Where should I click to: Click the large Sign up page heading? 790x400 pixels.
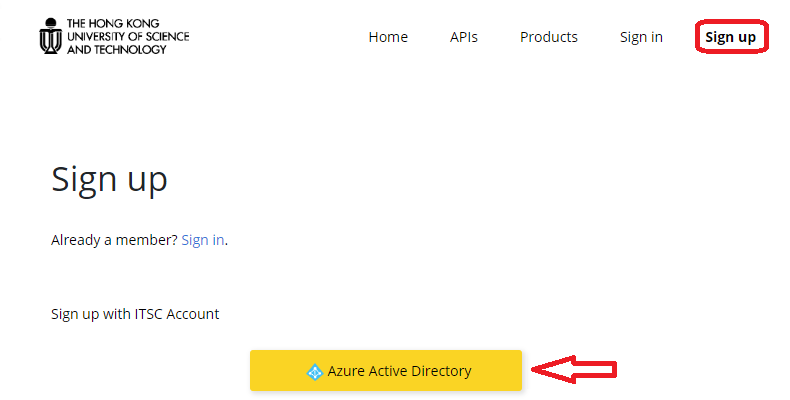coord(109,180)
